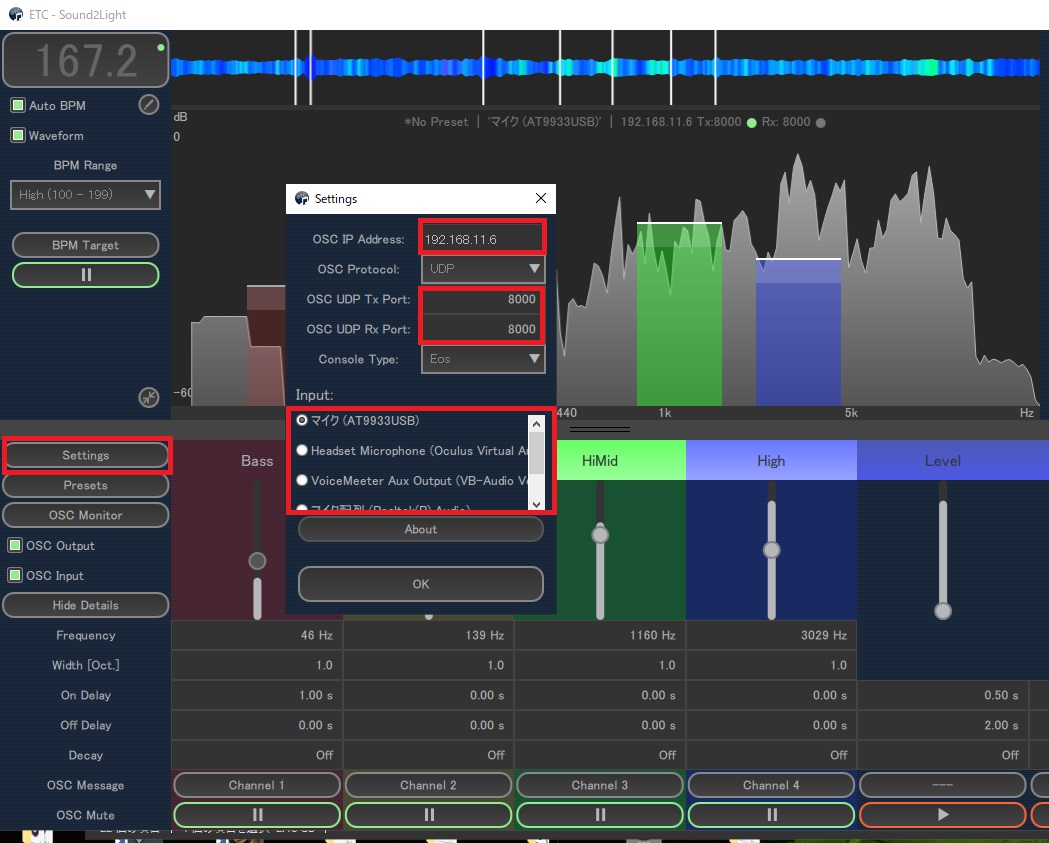This screenshot has height=843, width=1049.
Task: Click the tap-tempo icon beside Auto BPM
Action: [149, 104]
